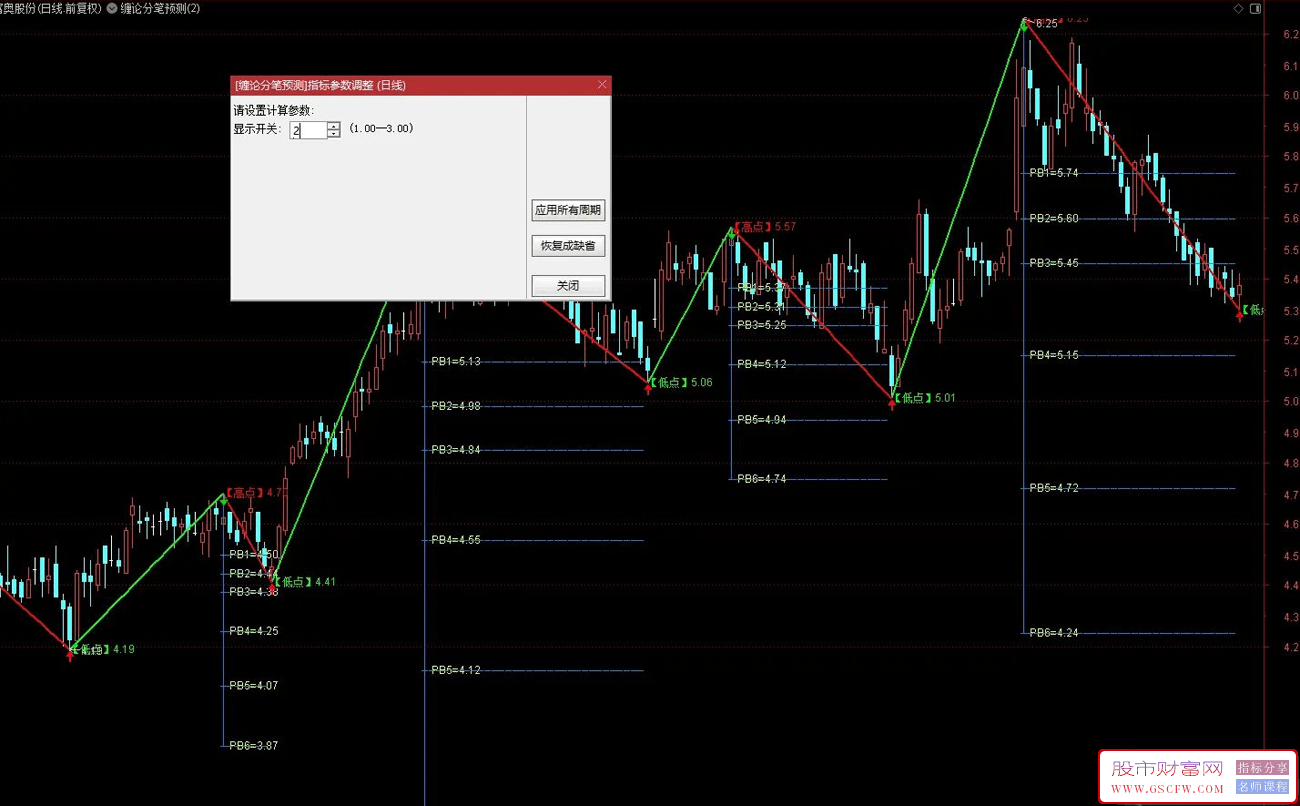The width and height of the screenshot is (1300, 806).
Task: Click the PB6=3.87 level label
Action: coord(254,746)
